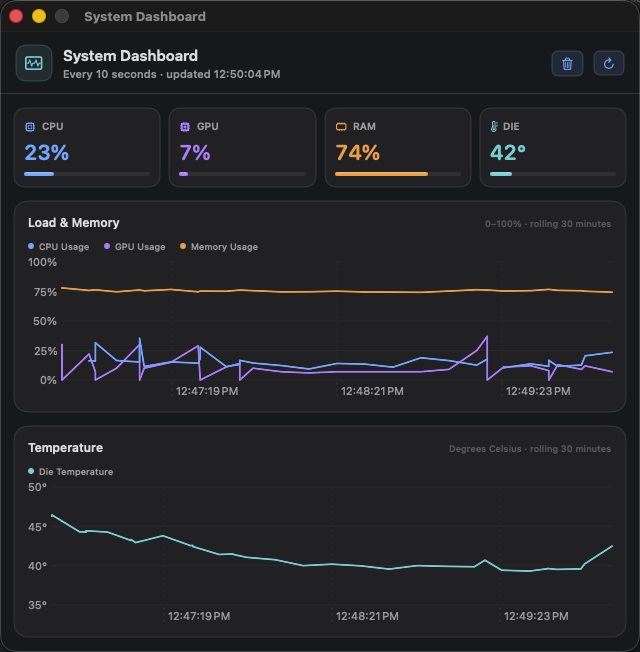
Task: Click the RAM usage progress bar
Action: coord(398,174)
